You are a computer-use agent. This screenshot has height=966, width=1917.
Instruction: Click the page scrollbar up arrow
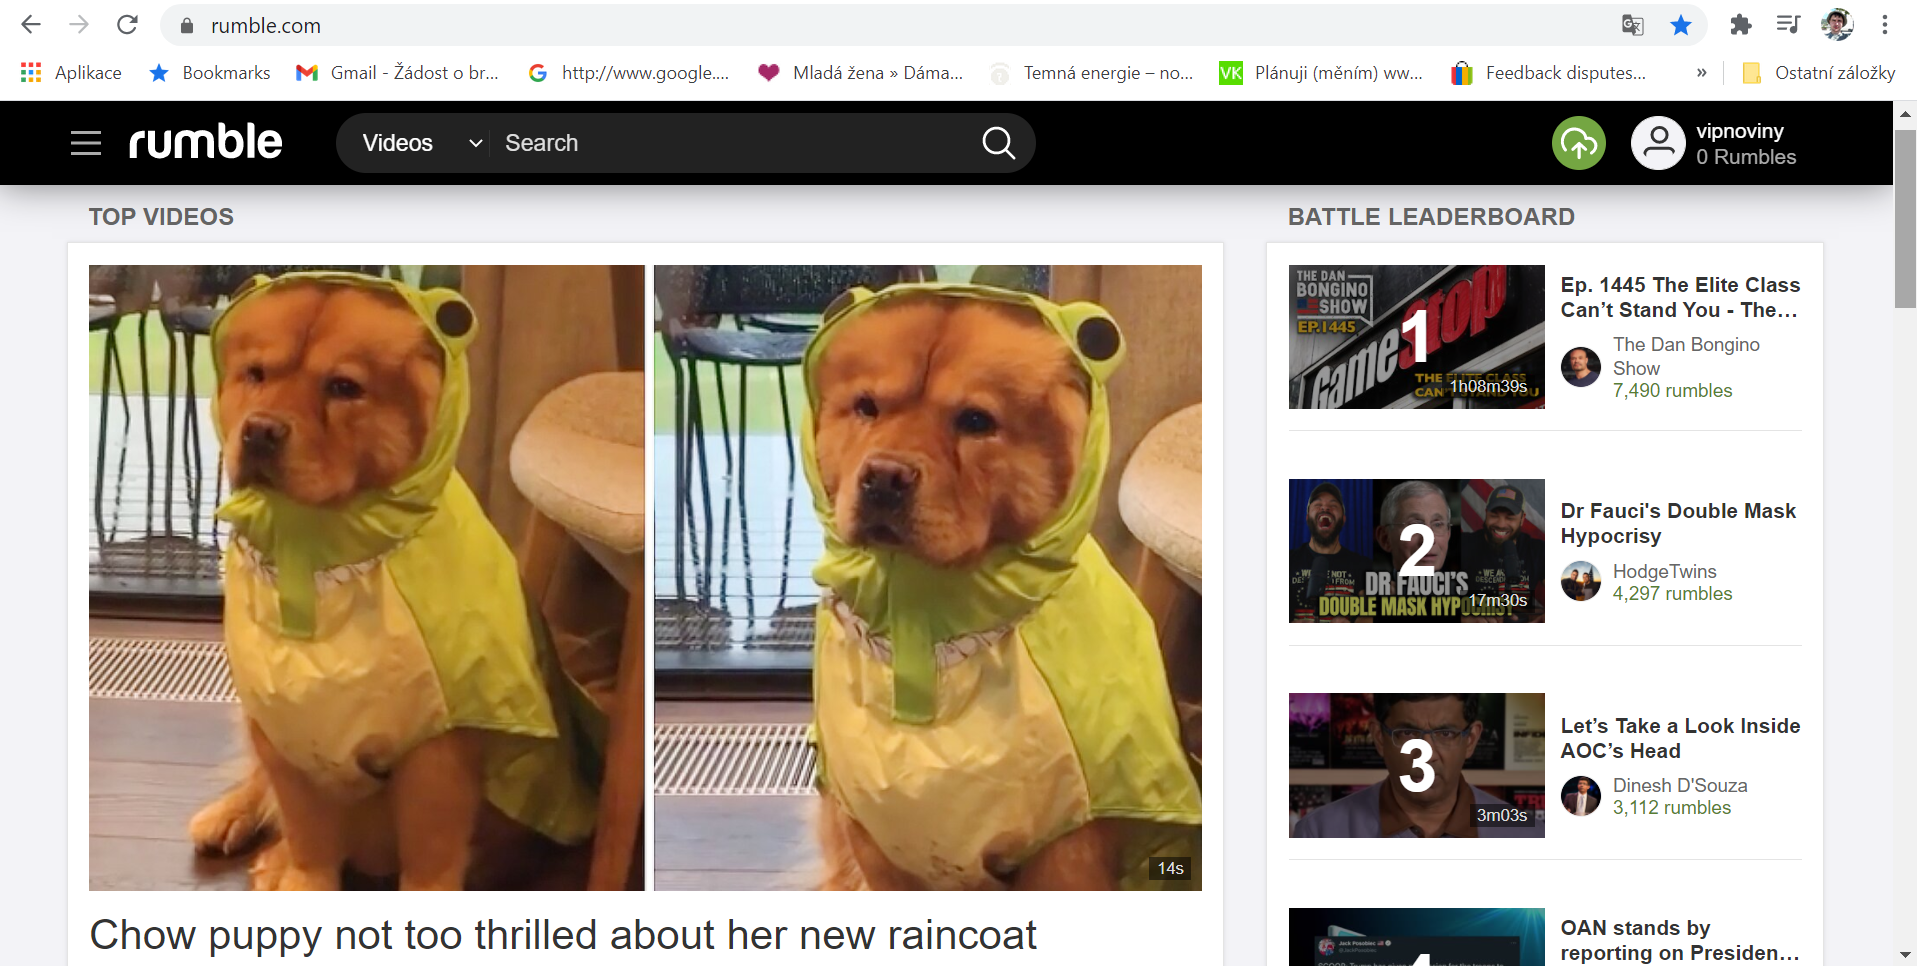pyautogui.click(x=1905, y=113)
